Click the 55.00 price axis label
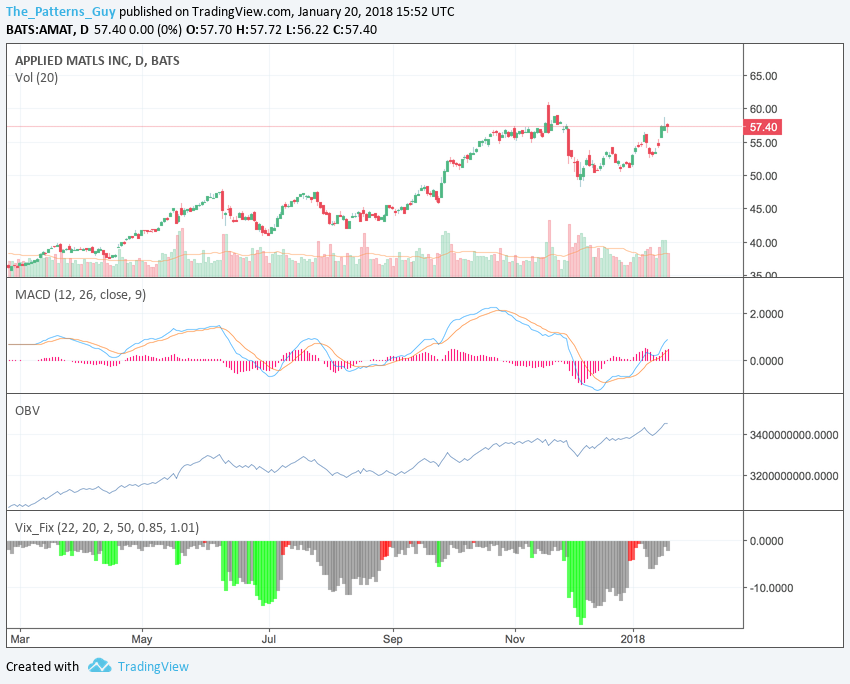The width and height of the screenshot is (850, 684). (x=763, y=143)
